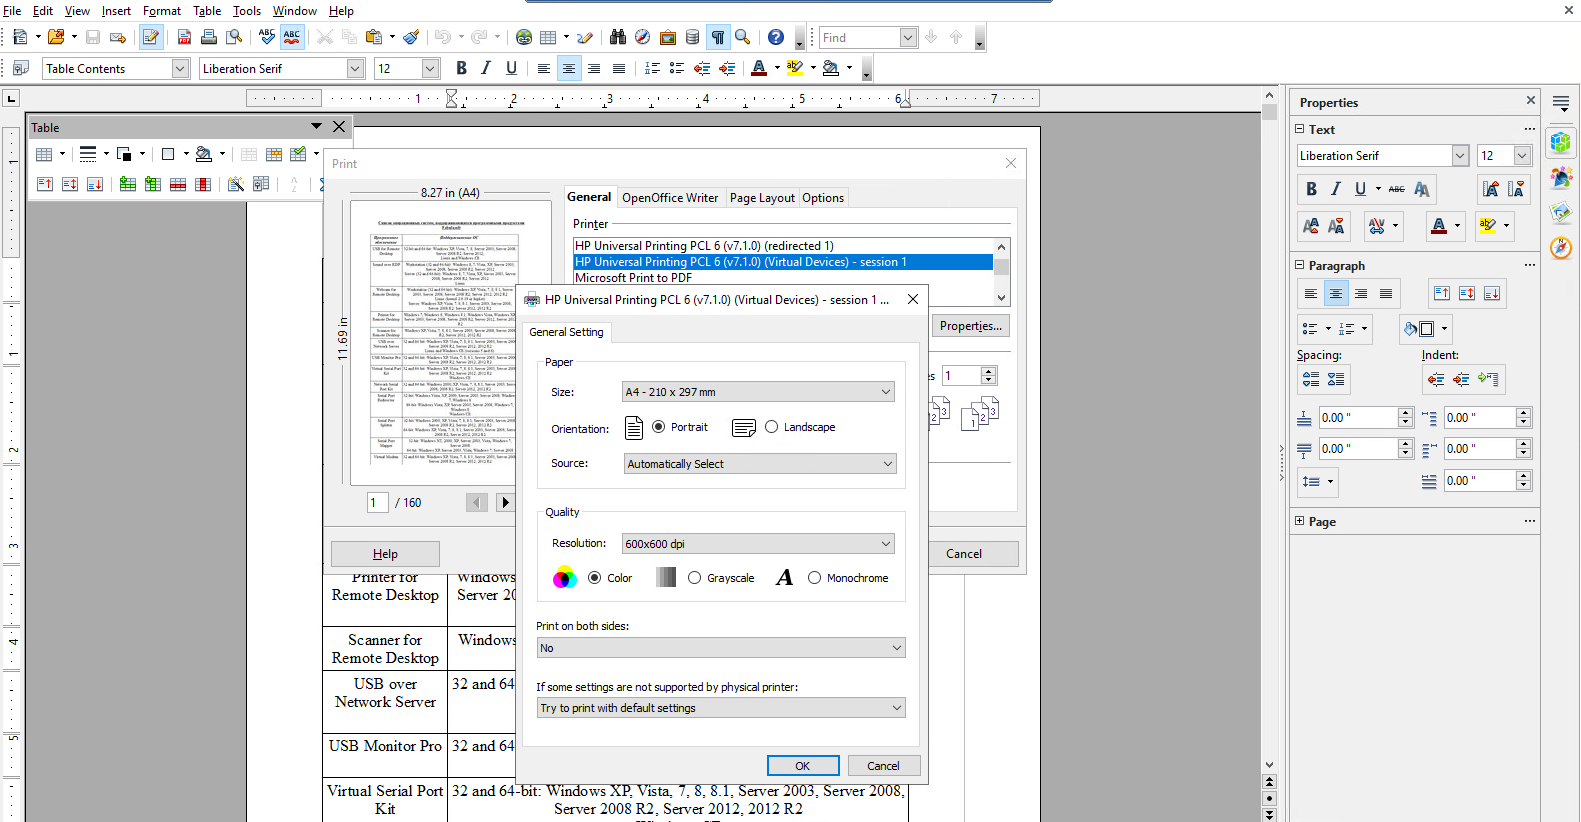Viewport: 1581px width, 822px height.
Task: Select the Monochrome radio button
Action: click(x=814, y=578)
